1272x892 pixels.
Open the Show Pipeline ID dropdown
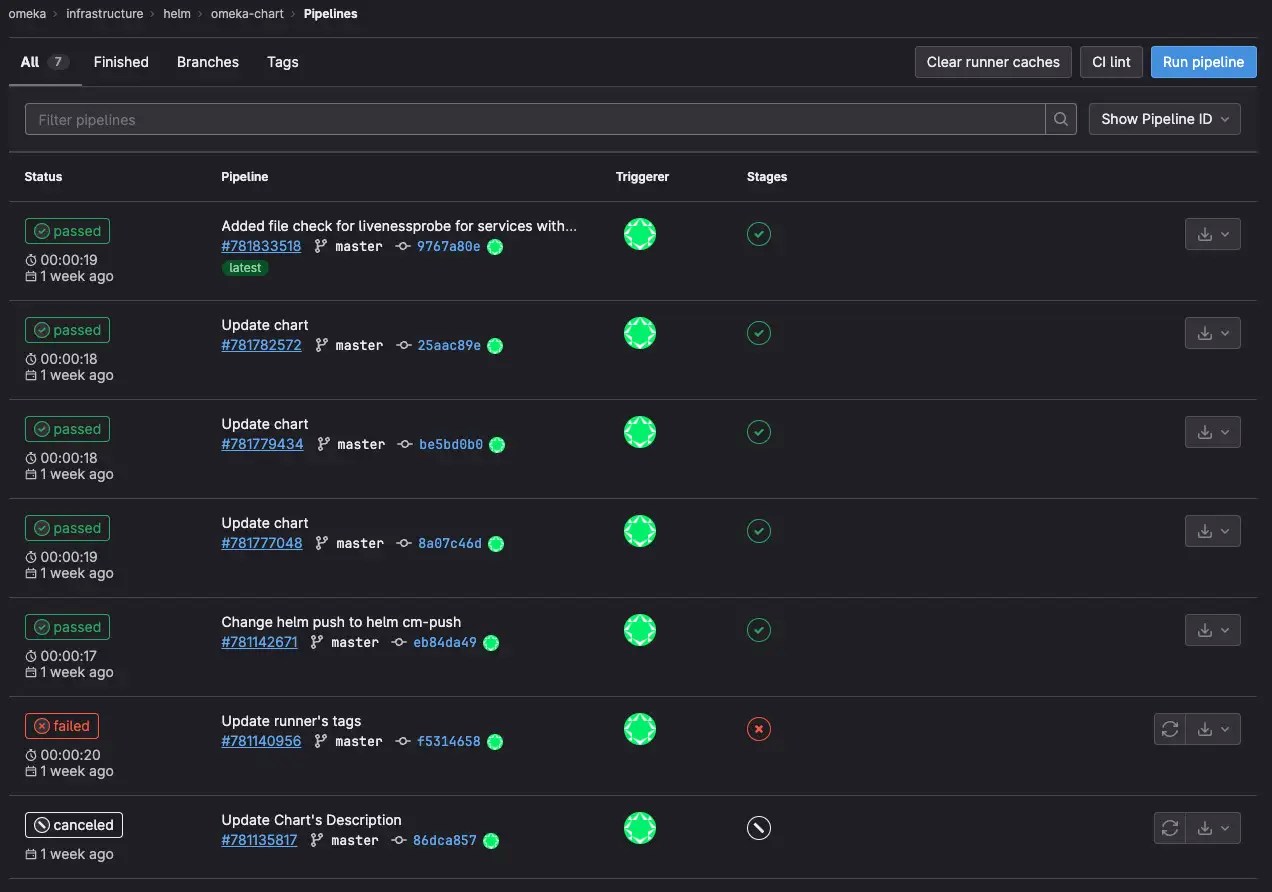click(1163, 119)
